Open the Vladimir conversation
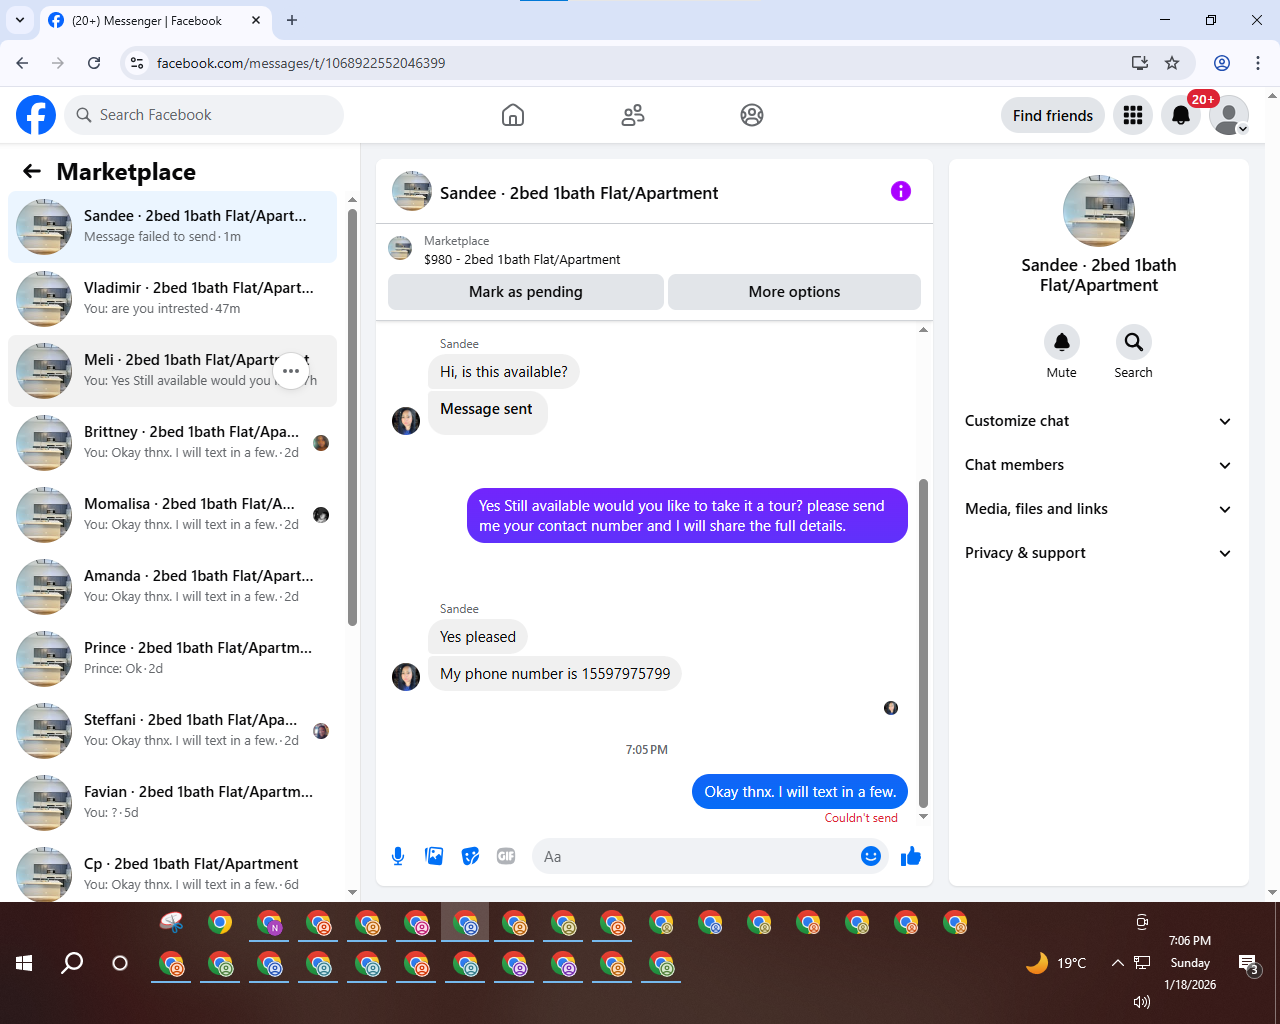The height and width of the screenshot is (1024, 1280). click(172, 299)
